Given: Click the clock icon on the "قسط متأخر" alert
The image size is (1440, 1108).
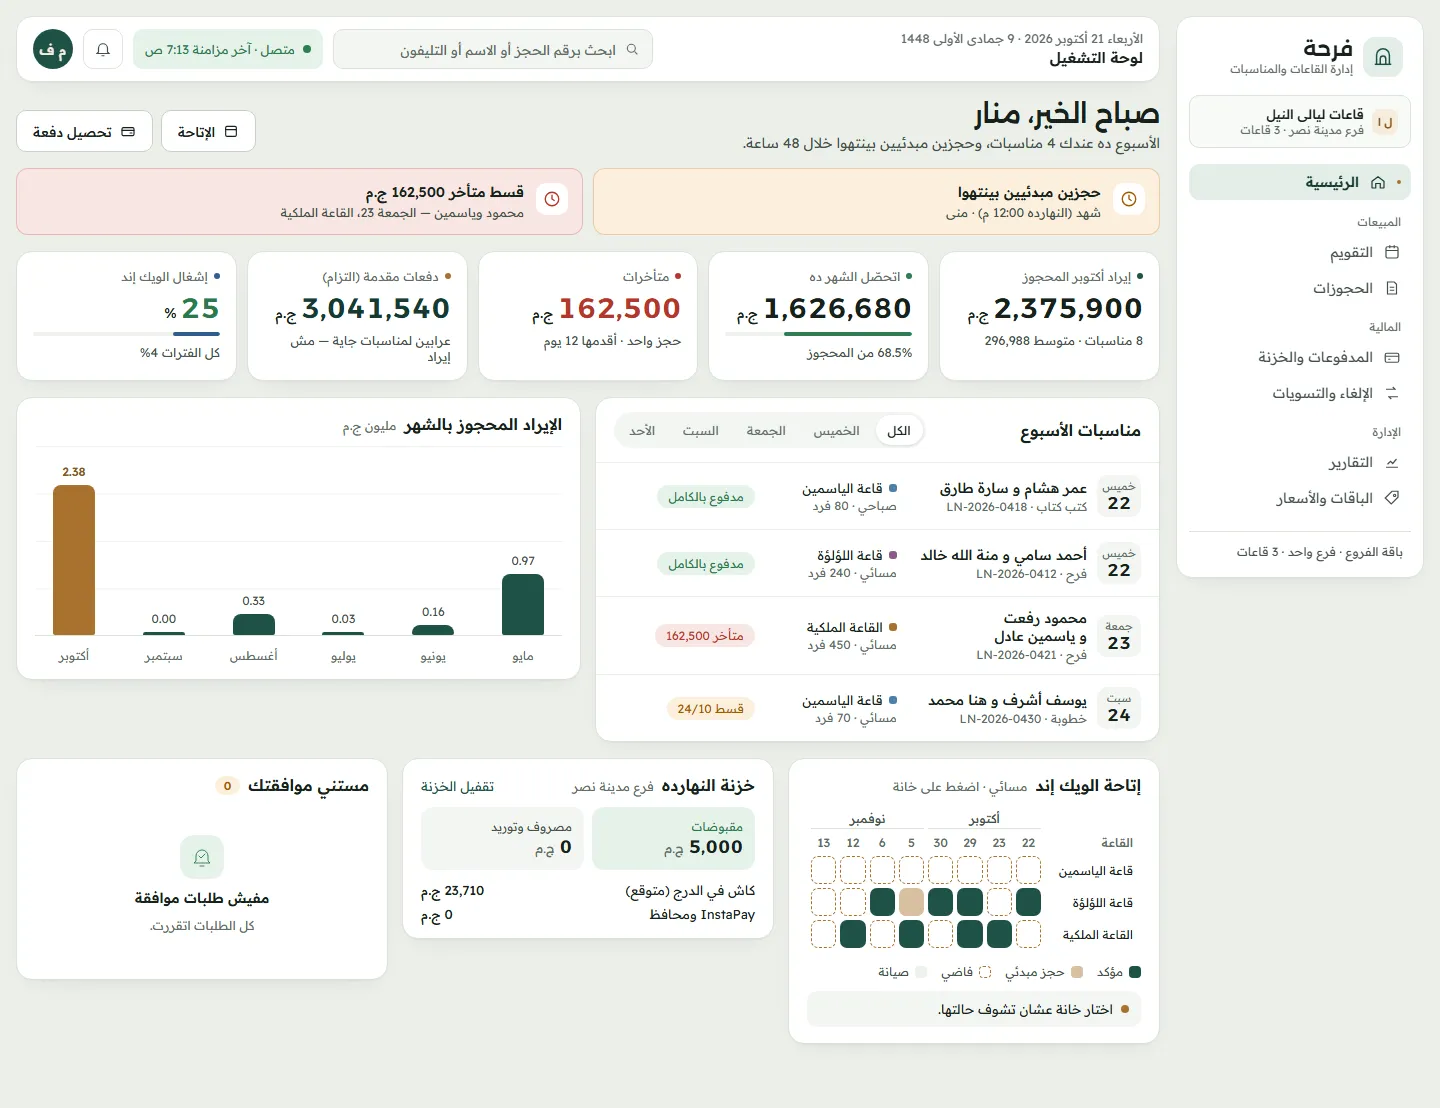Looking at the screenshot, I should point(552,200).
